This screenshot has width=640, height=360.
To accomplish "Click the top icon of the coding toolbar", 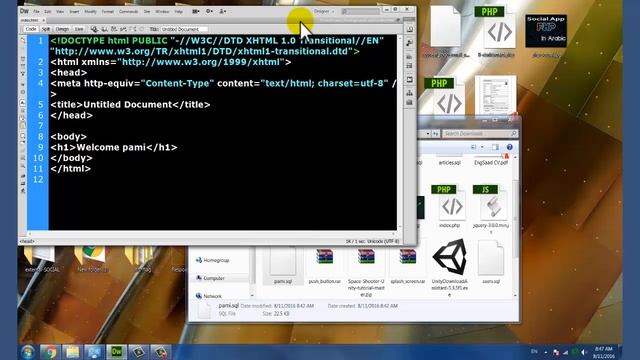I will [x=23, y=41].
